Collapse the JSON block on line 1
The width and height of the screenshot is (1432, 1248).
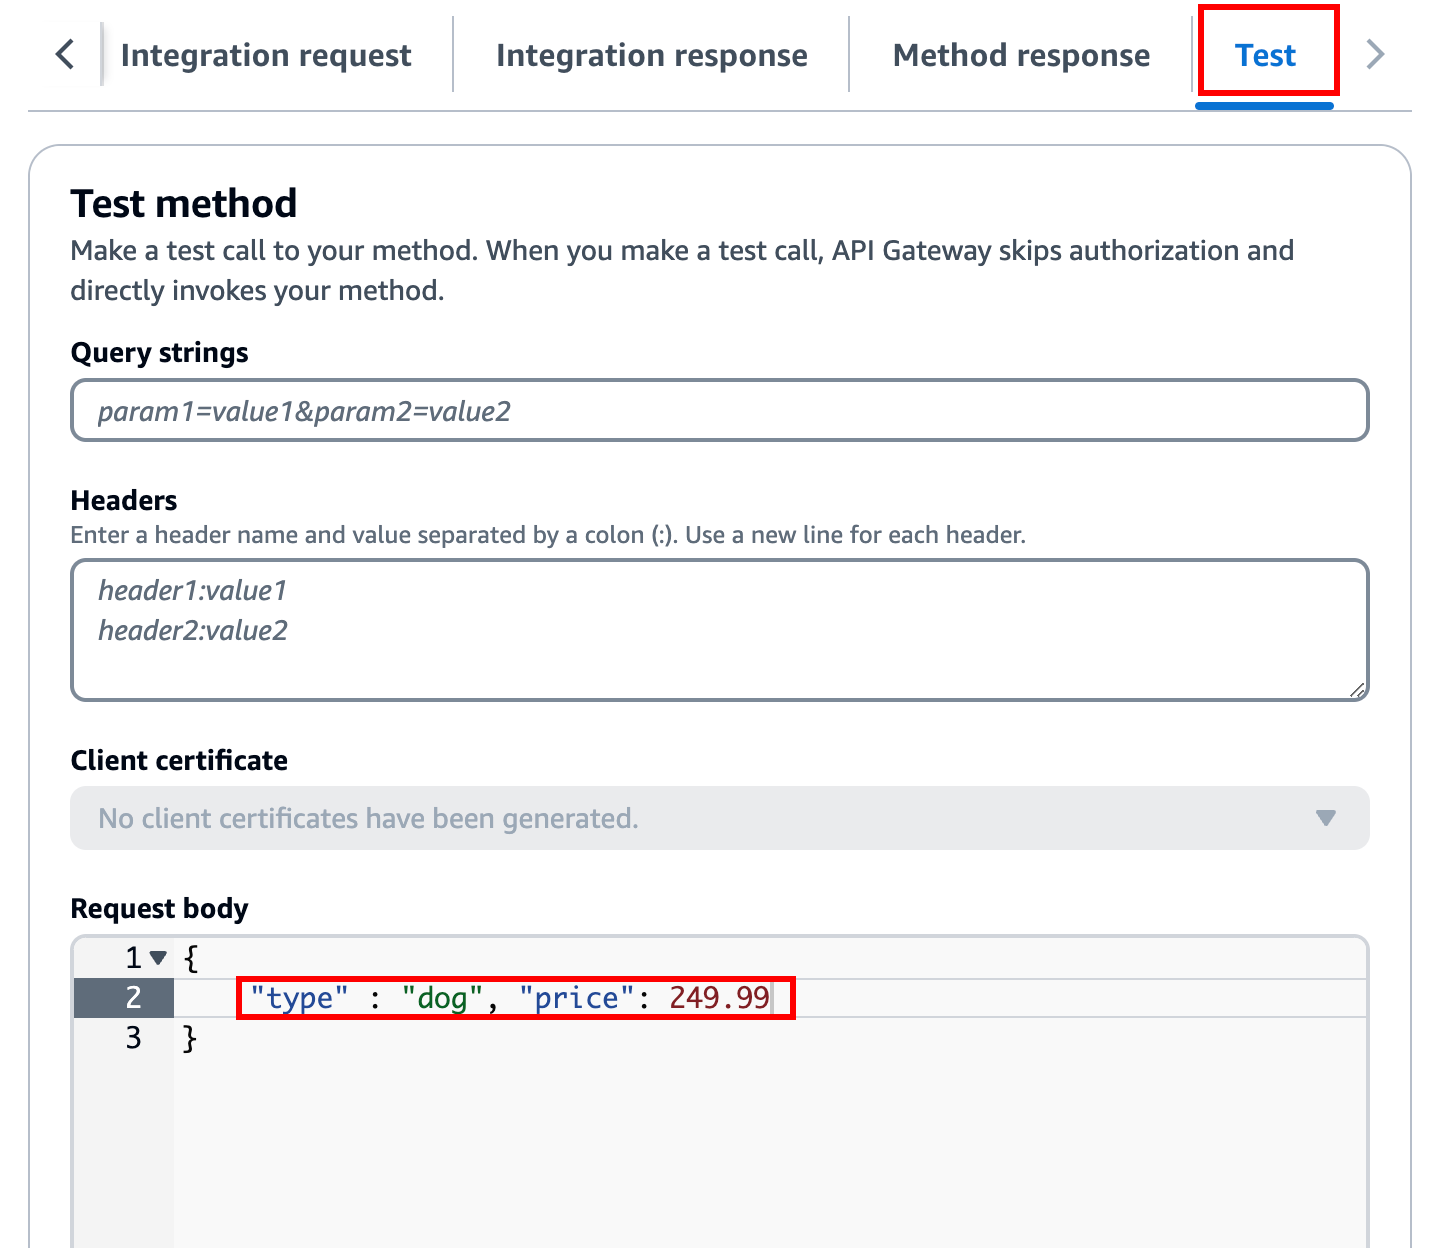coord(158,958)
